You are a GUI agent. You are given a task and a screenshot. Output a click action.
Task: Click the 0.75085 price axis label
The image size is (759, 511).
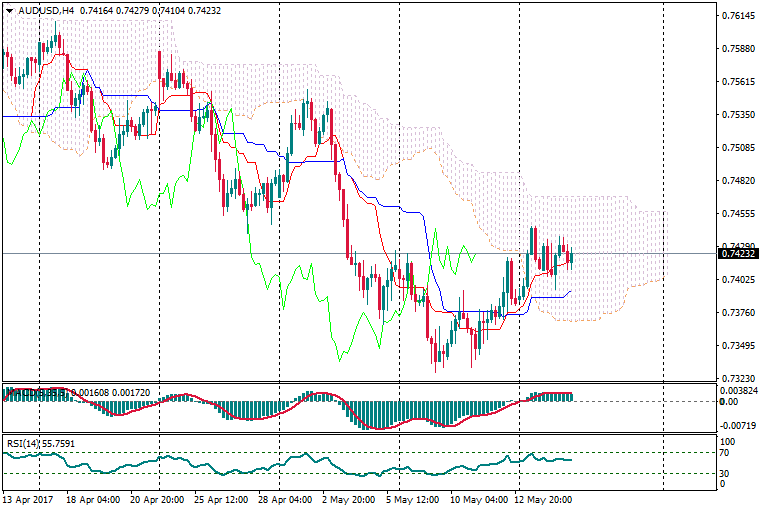737,148
